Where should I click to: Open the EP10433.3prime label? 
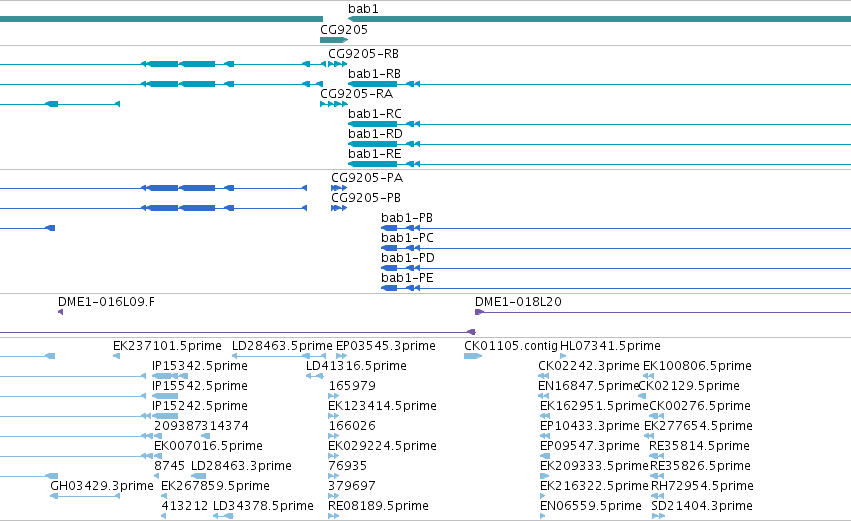tap(590, 427)
